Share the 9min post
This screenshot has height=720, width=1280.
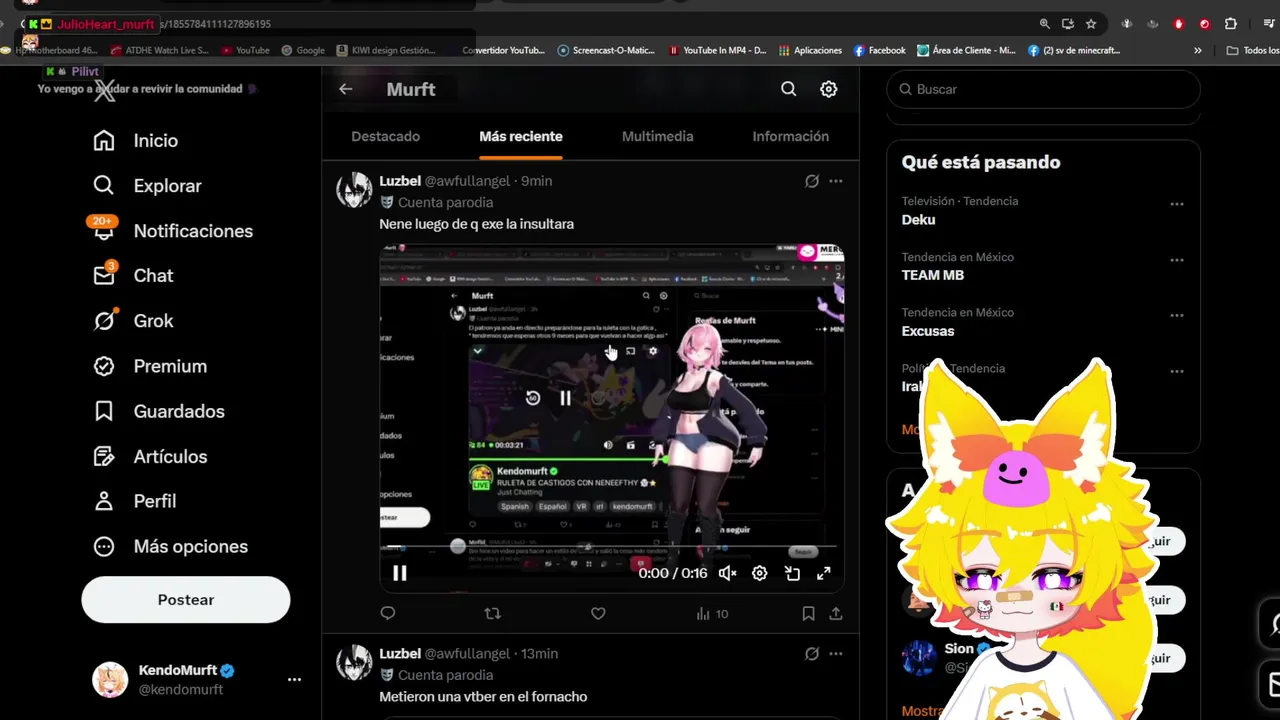coord(836,613)
